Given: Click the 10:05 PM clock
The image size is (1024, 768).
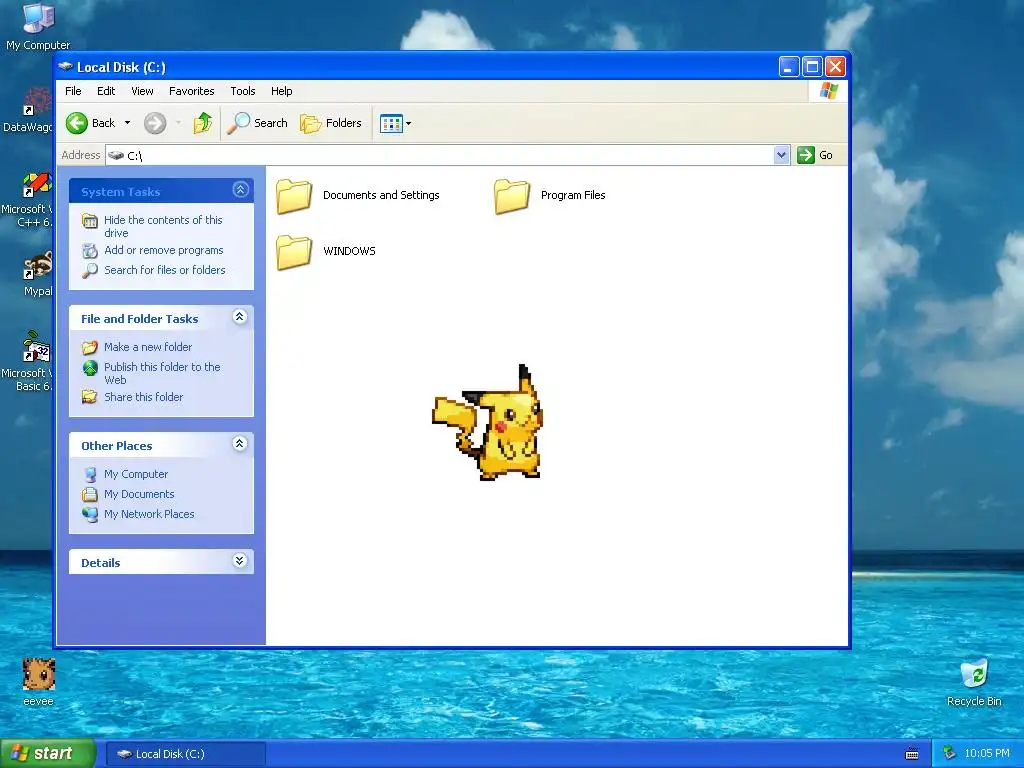Looking at the screenshot, I should coord(986,754).
